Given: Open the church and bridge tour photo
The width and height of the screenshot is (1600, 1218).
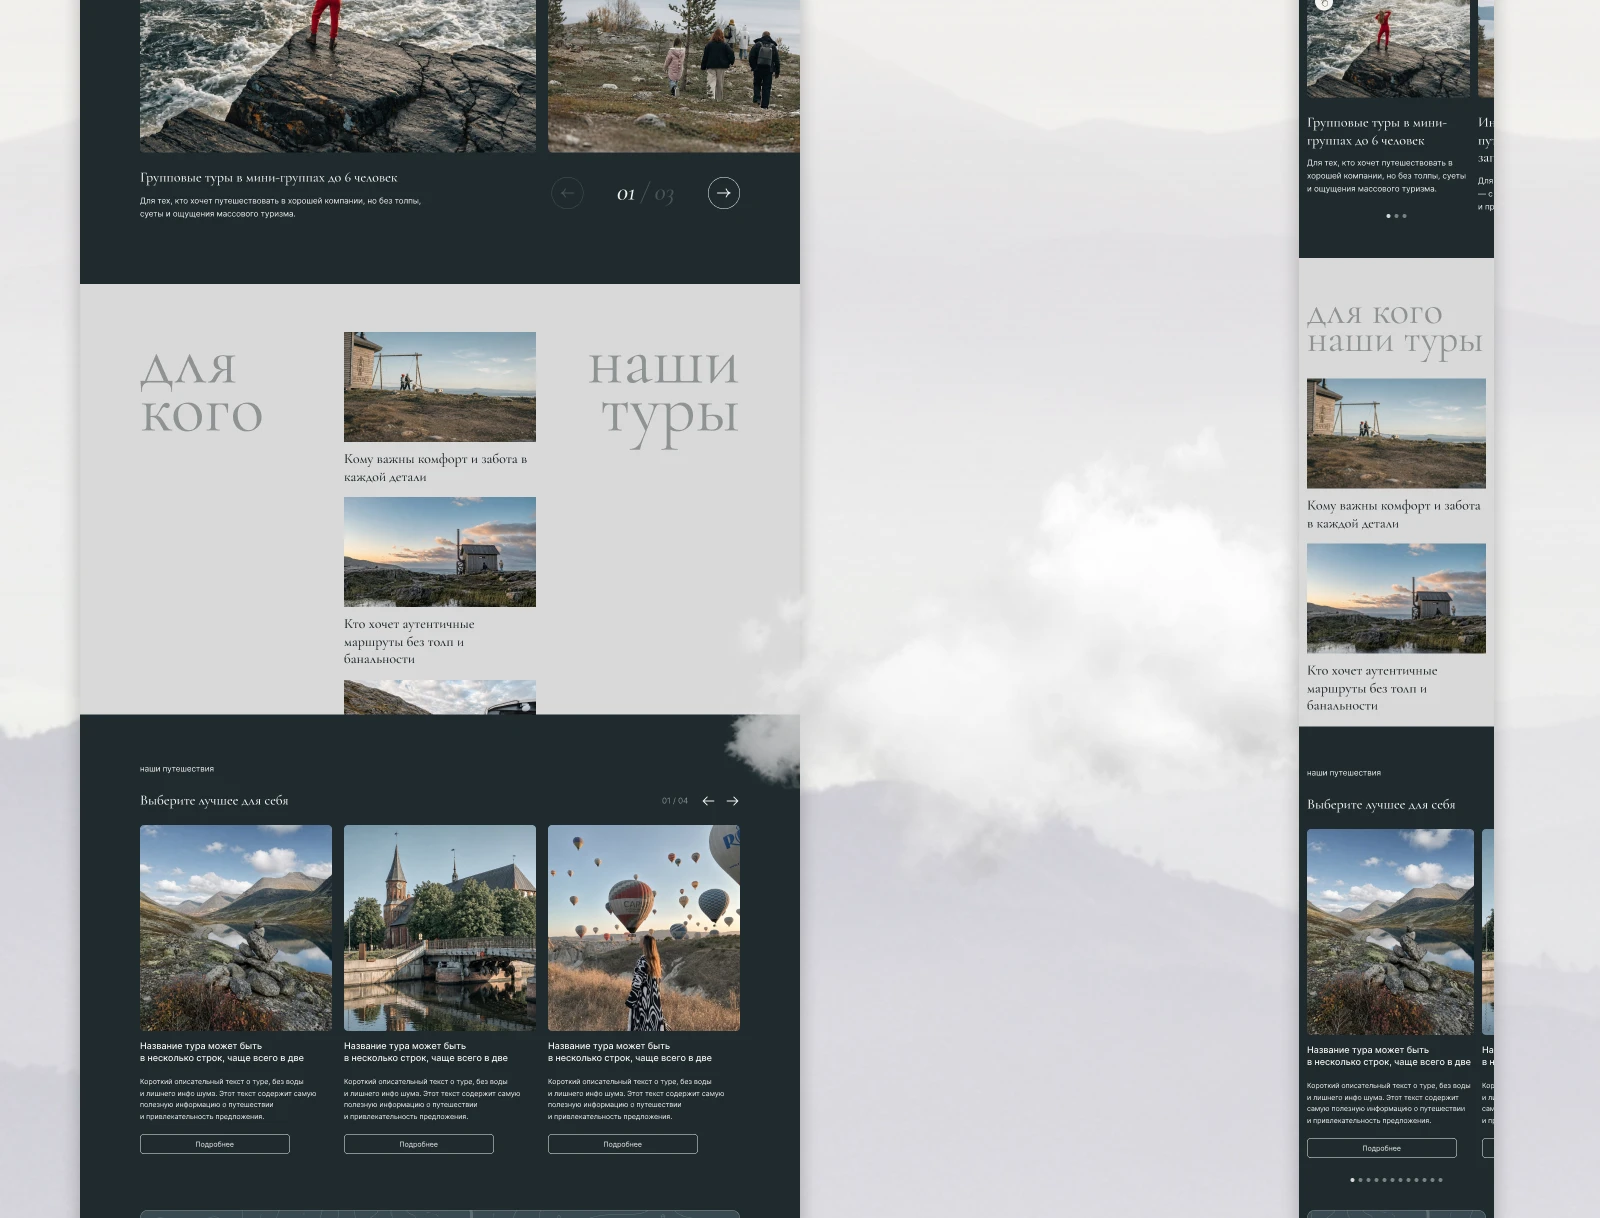Looking at the screenshot, I should pos(440,928).
